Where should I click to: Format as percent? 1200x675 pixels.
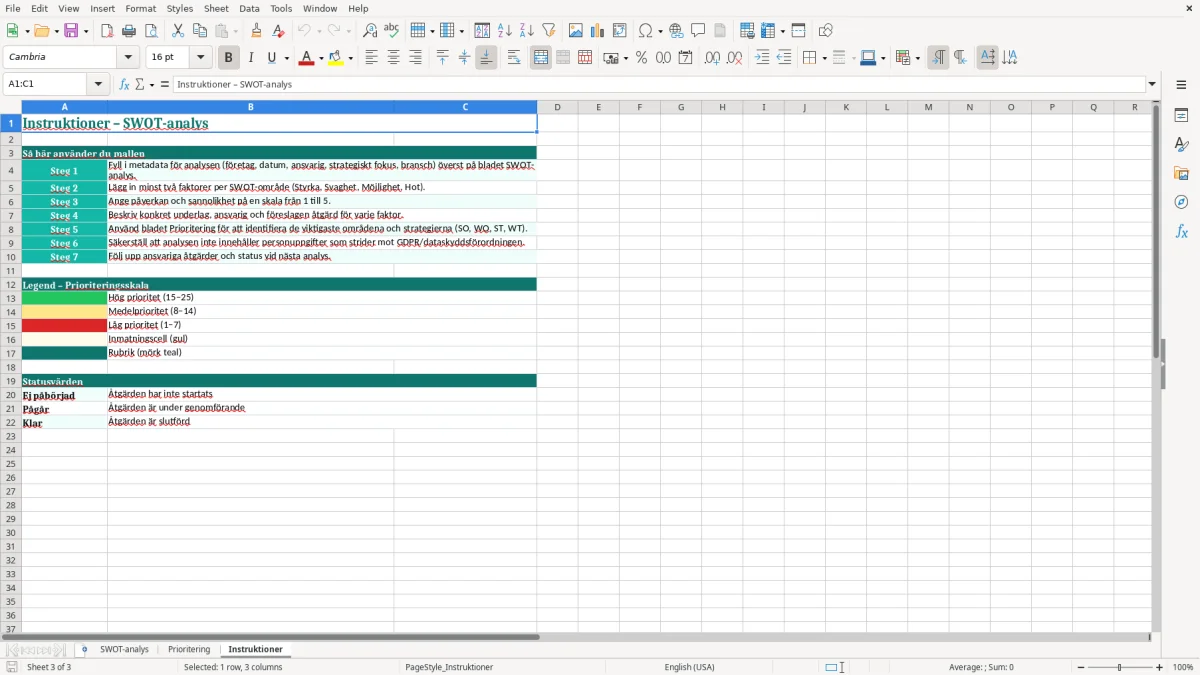642,58
